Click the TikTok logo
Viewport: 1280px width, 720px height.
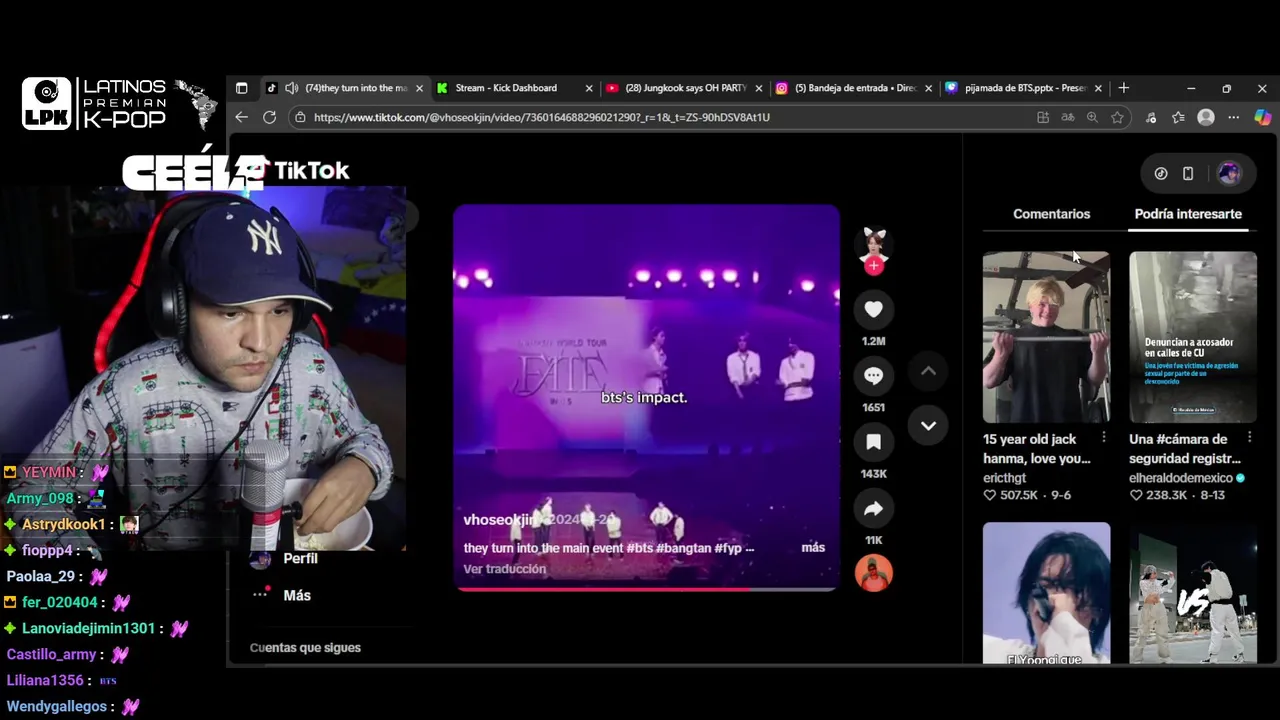pos(300,171)
